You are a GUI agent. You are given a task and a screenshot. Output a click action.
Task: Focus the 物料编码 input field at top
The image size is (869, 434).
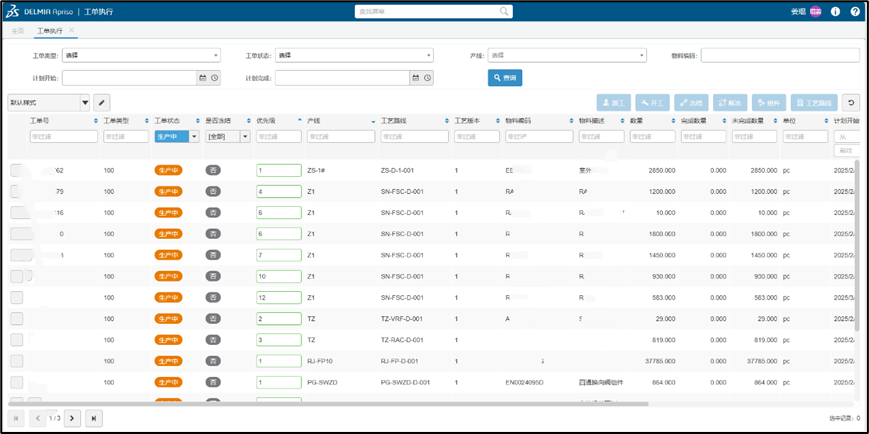780,55
